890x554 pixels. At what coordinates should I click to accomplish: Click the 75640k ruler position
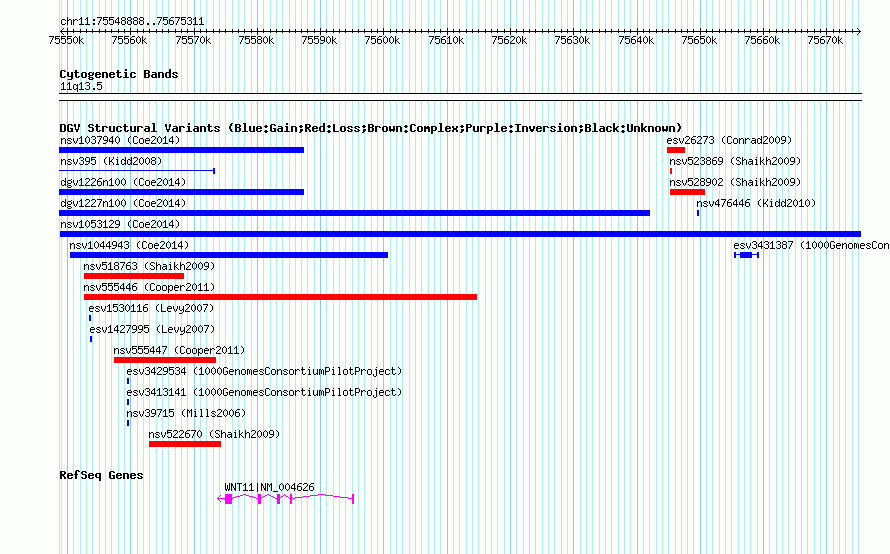[636, 40]
